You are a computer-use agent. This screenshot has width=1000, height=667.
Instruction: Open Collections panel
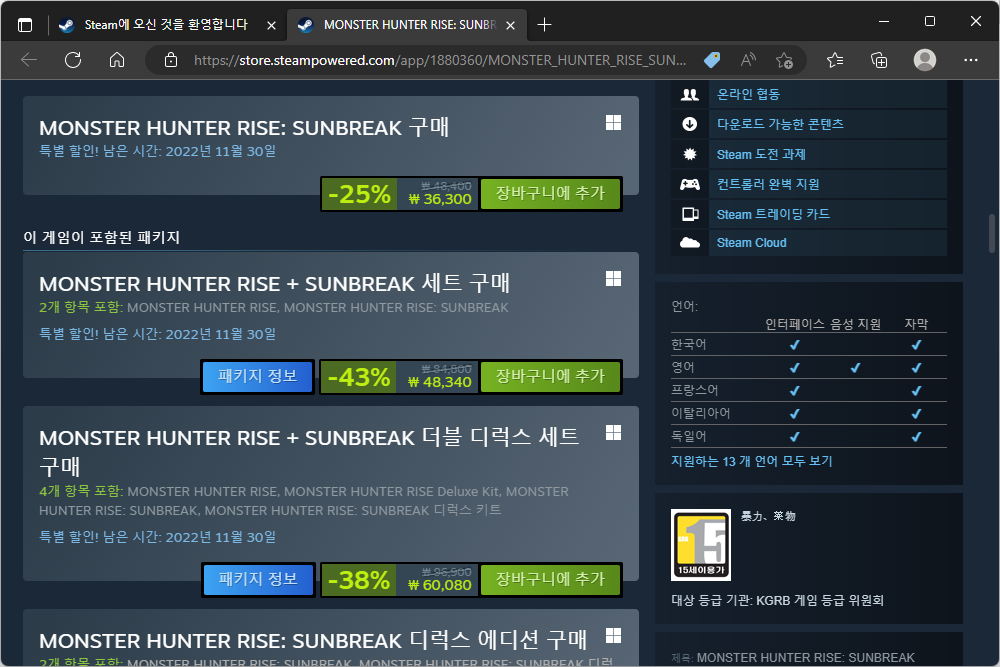[x=879, y=60]
